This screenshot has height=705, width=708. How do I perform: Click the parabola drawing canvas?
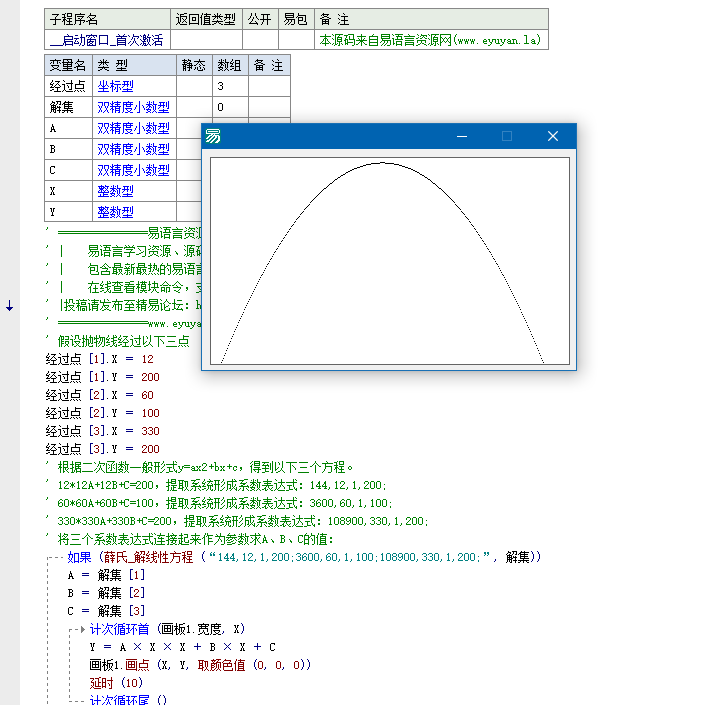tap(390, 261)
